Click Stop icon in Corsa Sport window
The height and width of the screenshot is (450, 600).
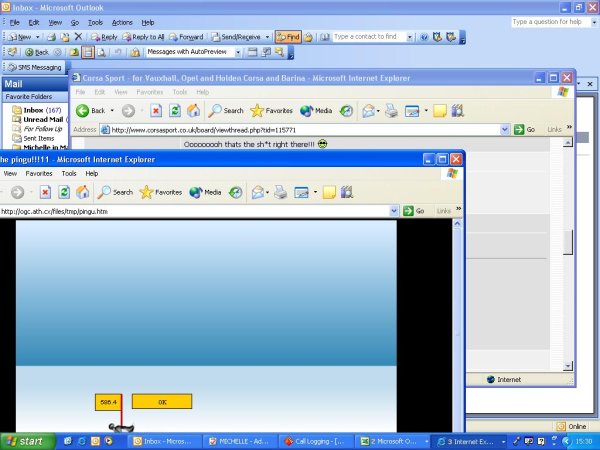point(156,111)
